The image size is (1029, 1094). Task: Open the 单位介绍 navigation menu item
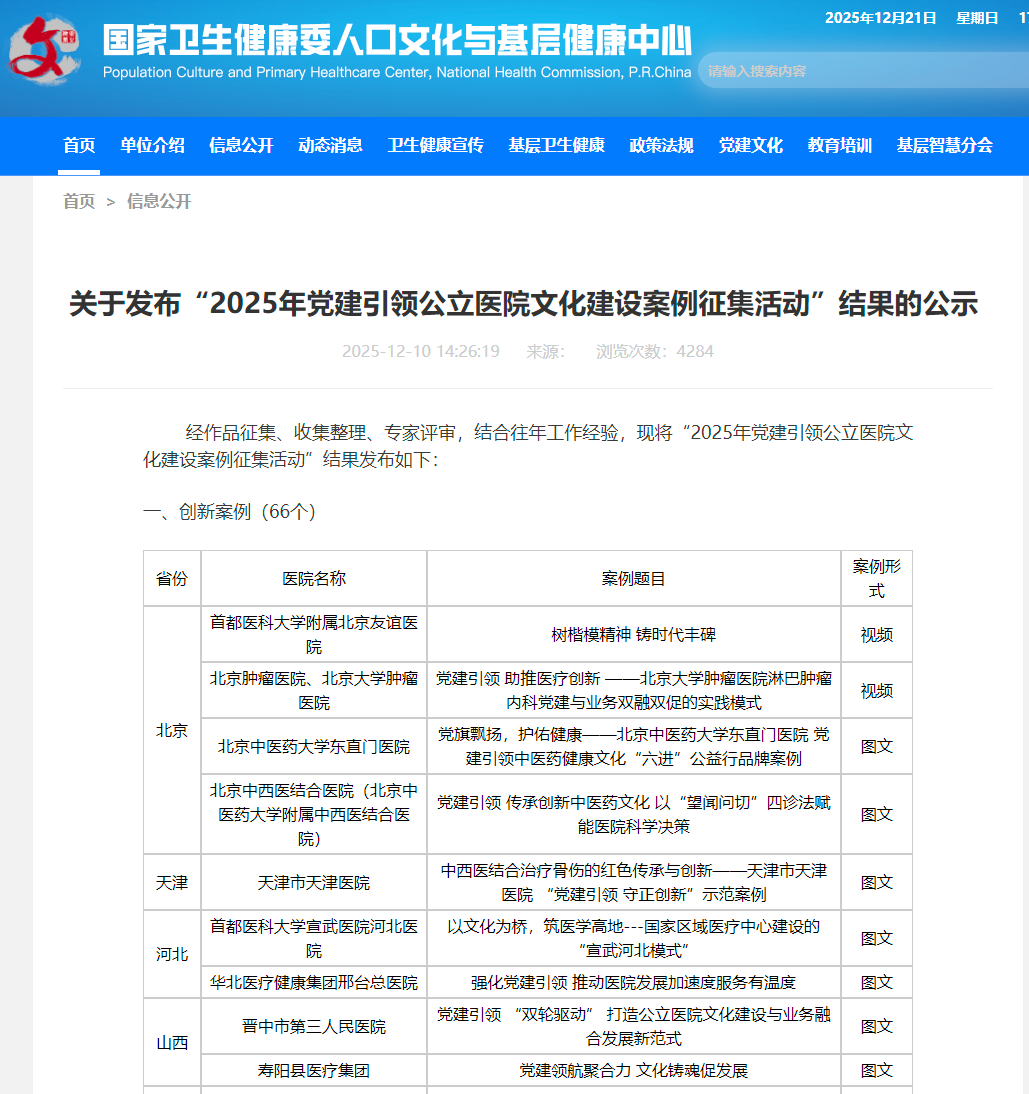[152, 145]
